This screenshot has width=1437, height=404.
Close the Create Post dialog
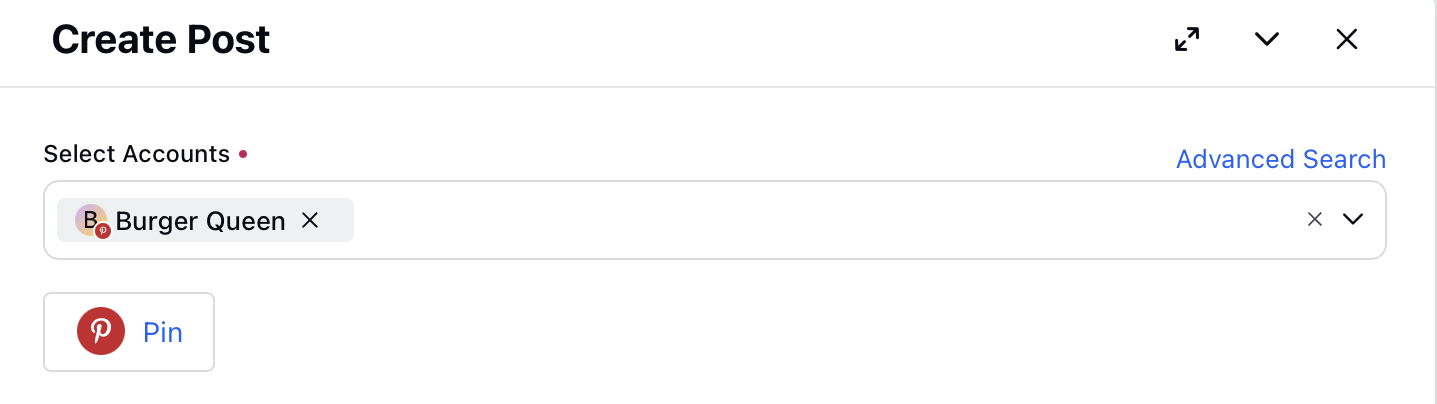tap(1347, 39)
